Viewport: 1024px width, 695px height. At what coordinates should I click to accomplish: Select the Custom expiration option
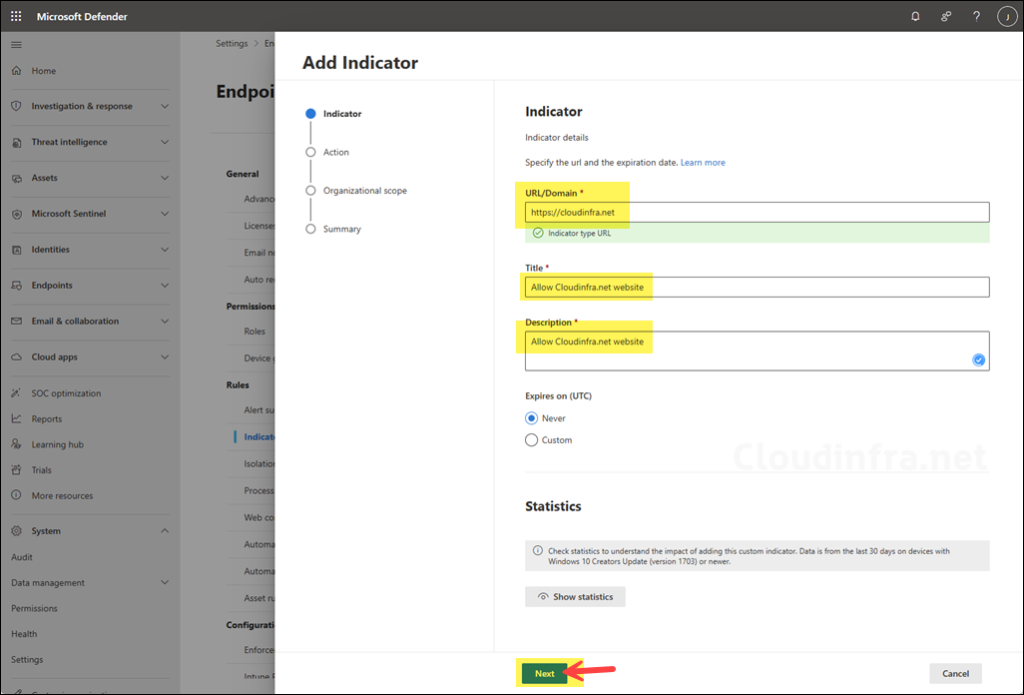click(x=531, y=439)
